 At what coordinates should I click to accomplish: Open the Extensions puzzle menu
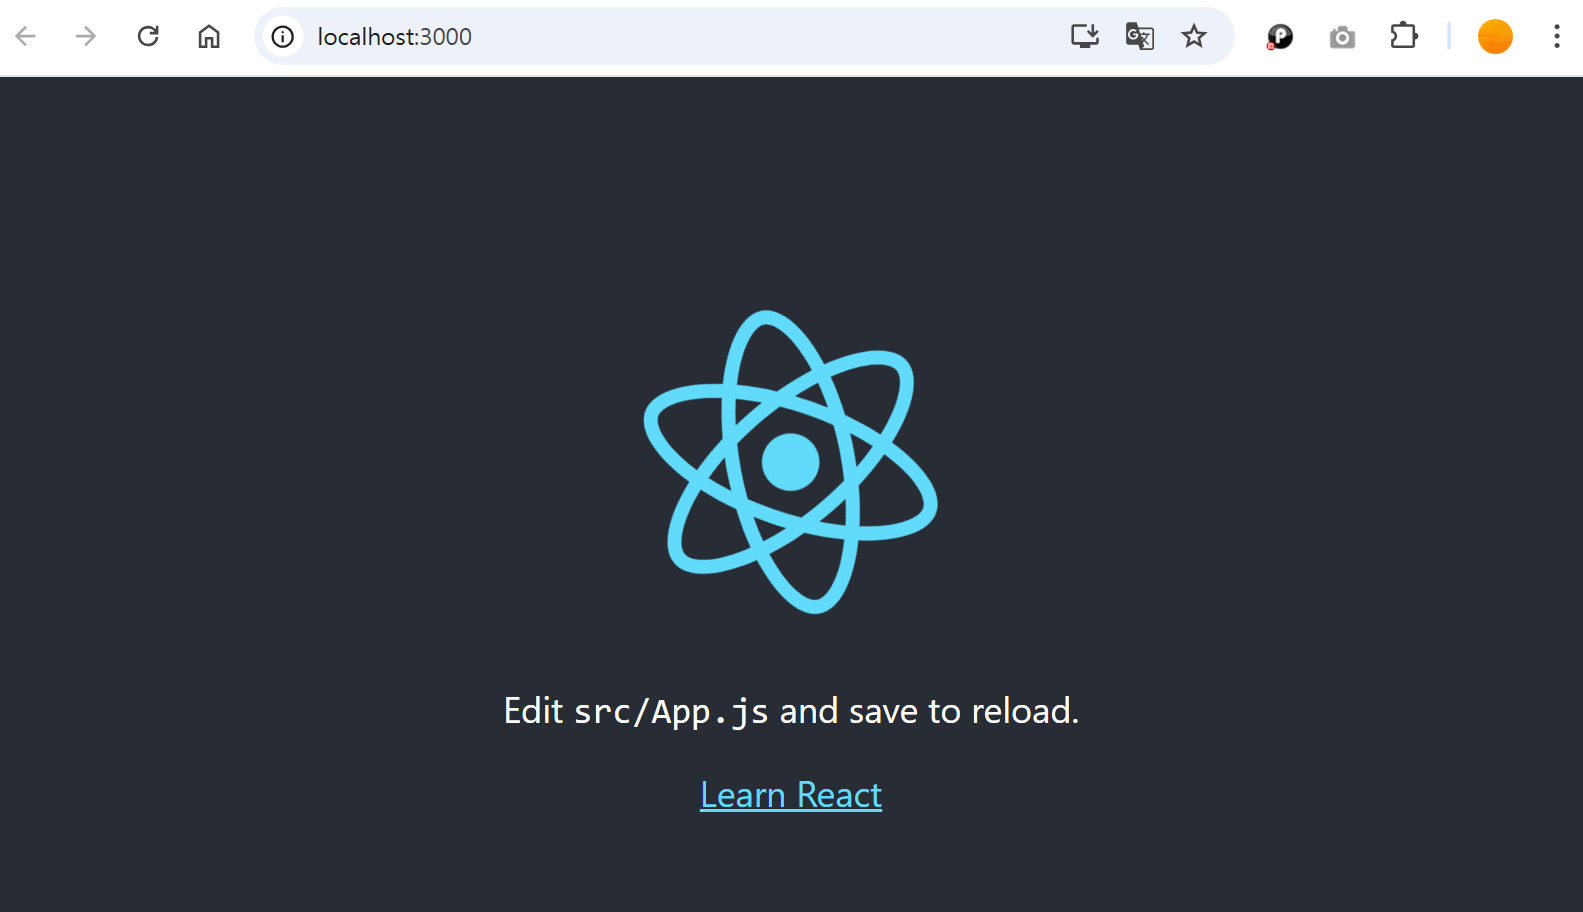coord(1404,36)
